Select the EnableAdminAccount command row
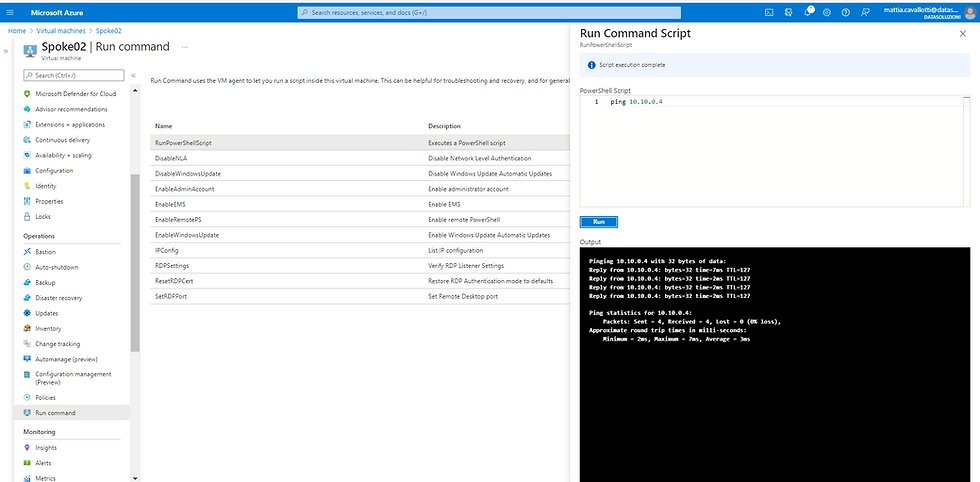Screen dimensions: 980x482 tap(360, 189)
